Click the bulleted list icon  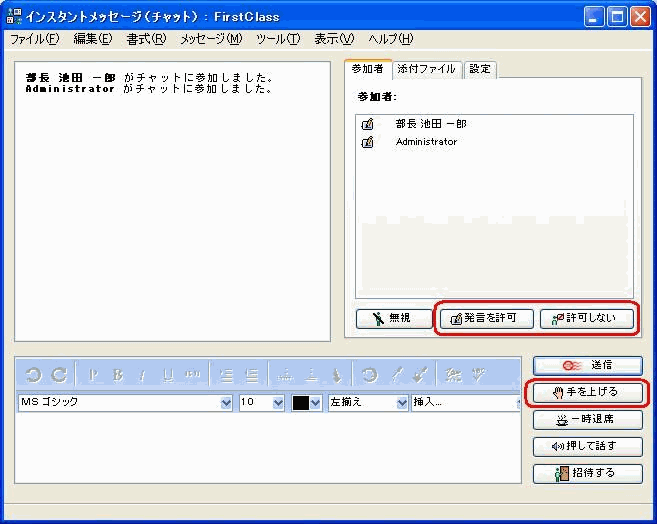point(252,375)
